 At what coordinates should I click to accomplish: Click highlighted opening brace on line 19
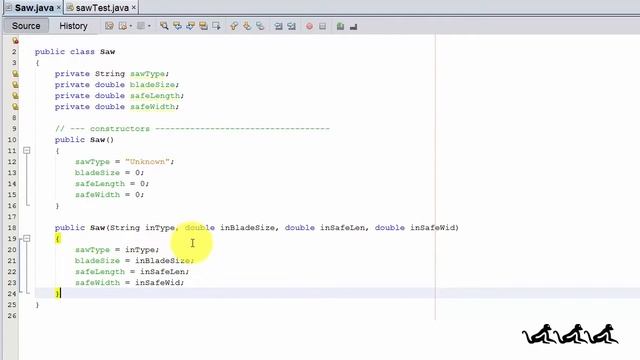[x=58, y=238]
